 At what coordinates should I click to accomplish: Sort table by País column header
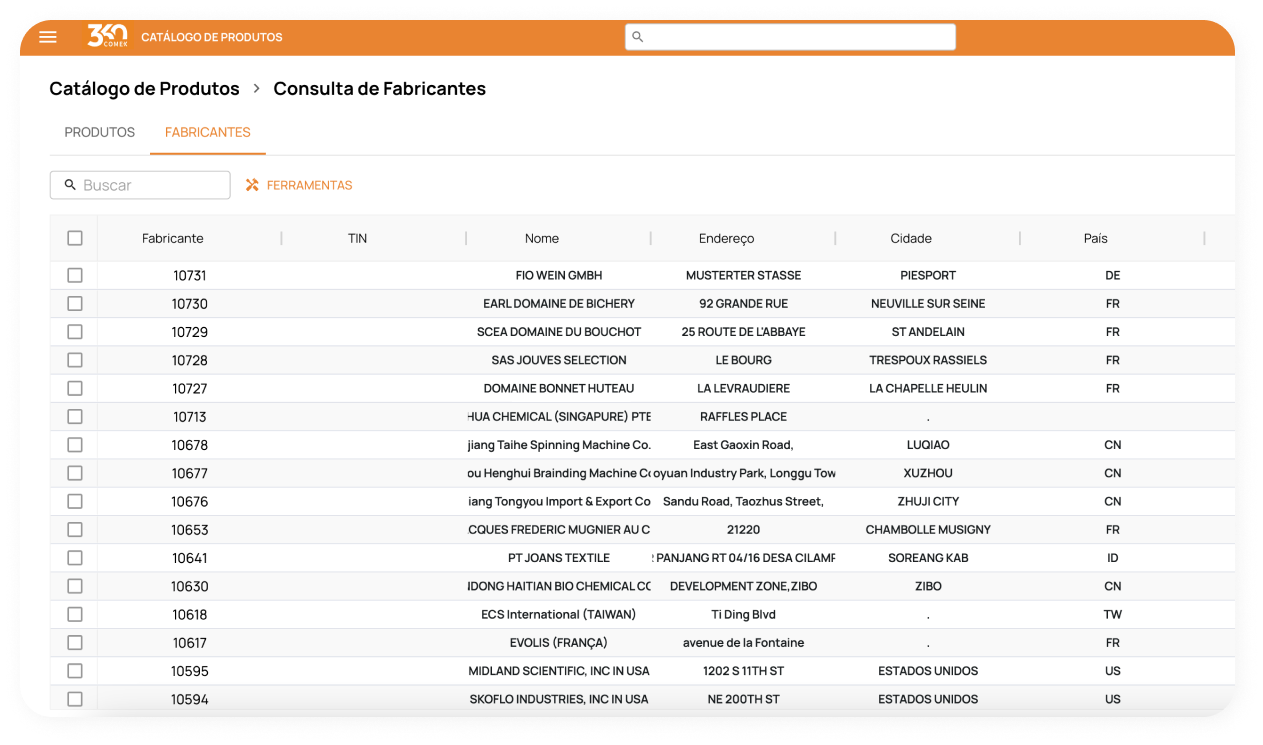tap(1095, 238)
